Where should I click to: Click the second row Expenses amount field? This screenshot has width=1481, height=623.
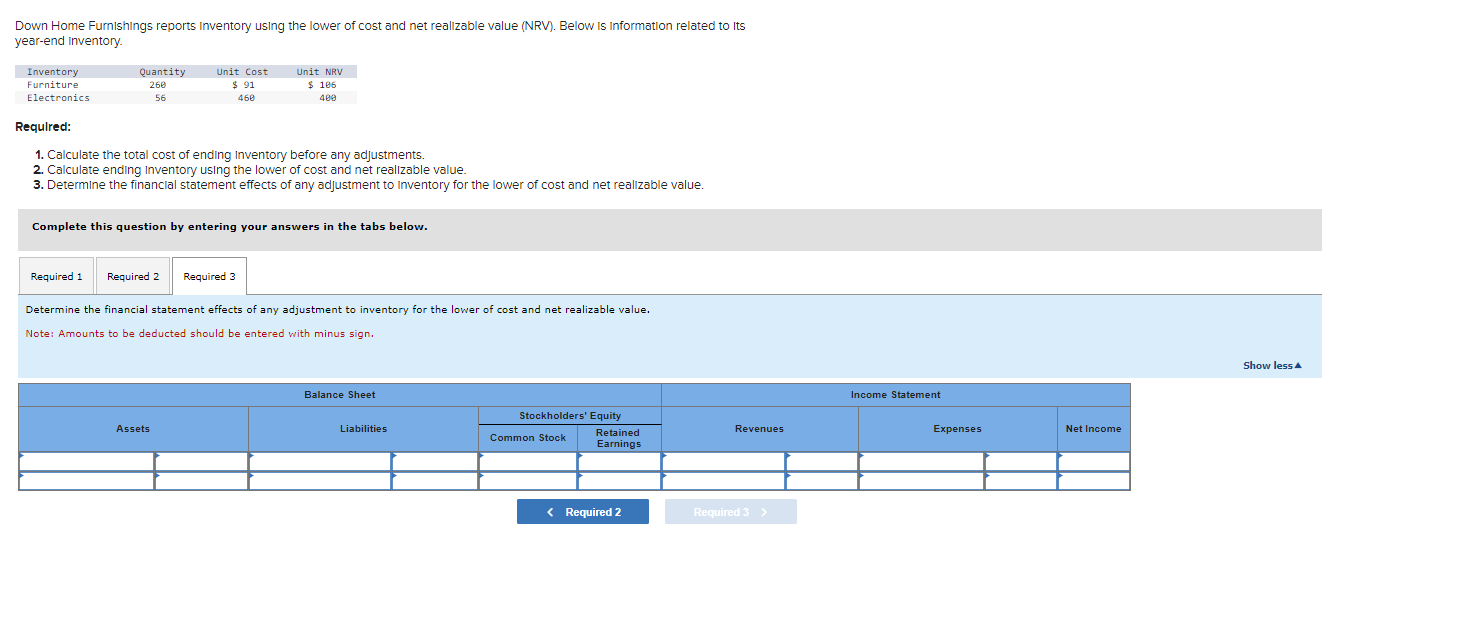pyautogui.click(x=1020, y=481)
